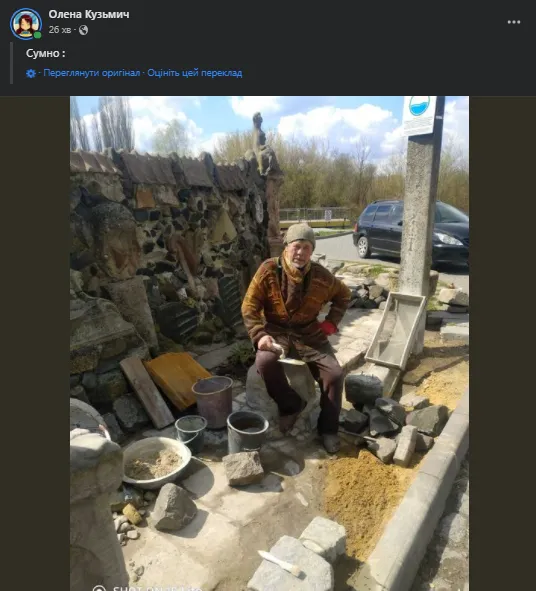Click the globe public audience icon
536x591 pixels.
[x=83, y=30]
